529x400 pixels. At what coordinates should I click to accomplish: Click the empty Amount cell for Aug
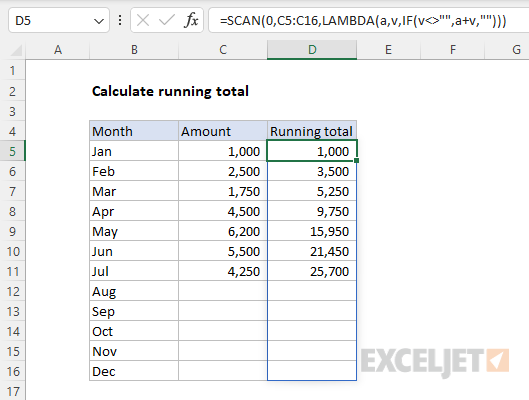[223, 291]
